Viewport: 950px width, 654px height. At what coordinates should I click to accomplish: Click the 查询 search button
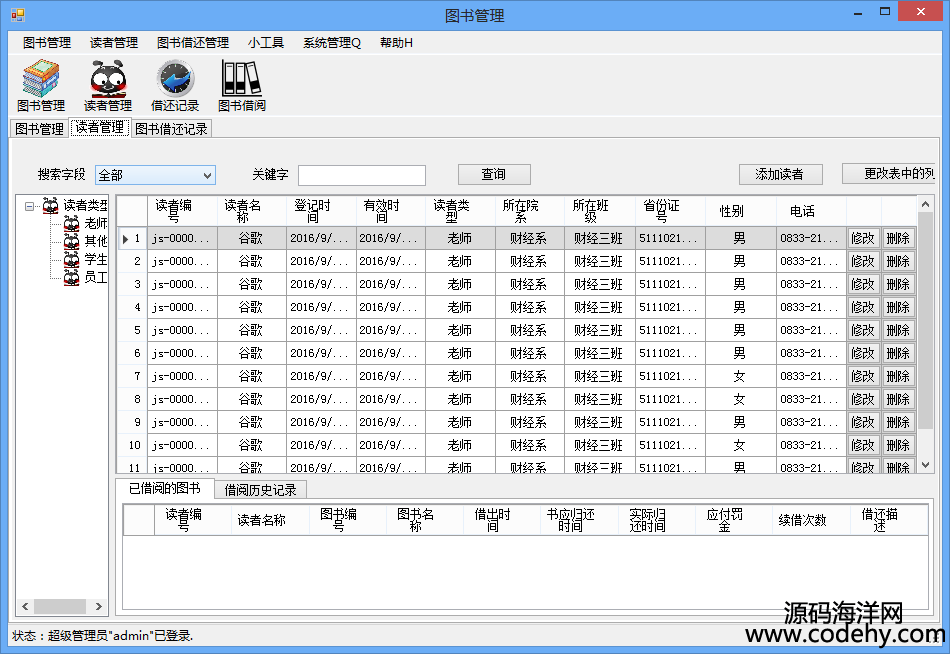tap(494, 174)
